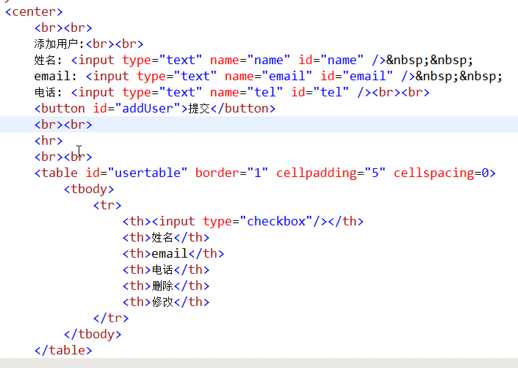Click the opening <tbody> tag
The height and width of the screenshot is (368, 518).
(89, 189)
